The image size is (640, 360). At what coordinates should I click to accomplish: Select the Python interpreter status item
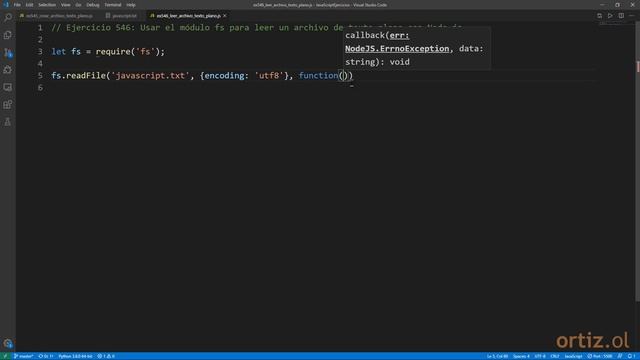[75, 356]
